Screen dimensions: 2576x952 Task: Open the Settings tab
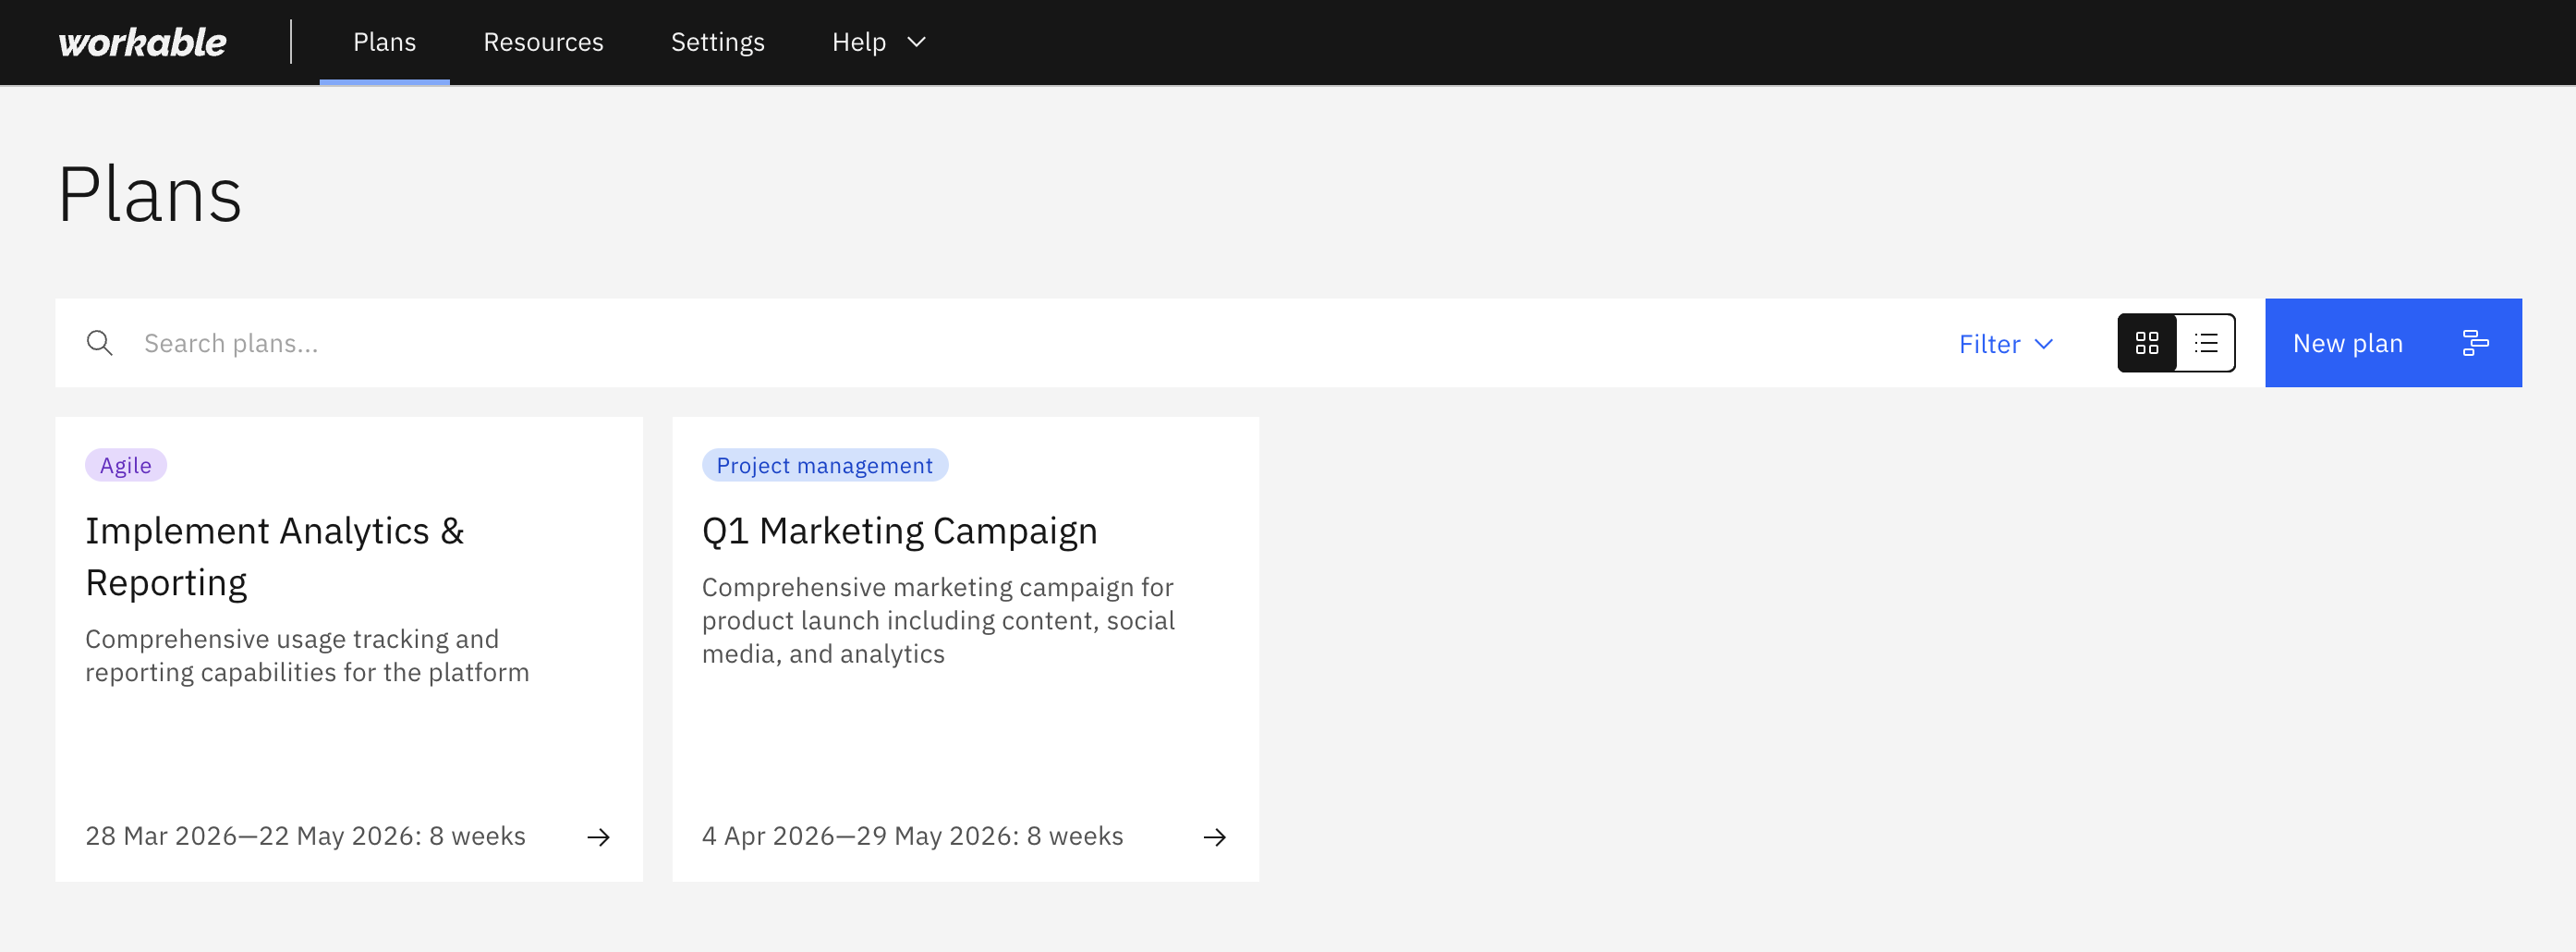[x=717, y=42]
